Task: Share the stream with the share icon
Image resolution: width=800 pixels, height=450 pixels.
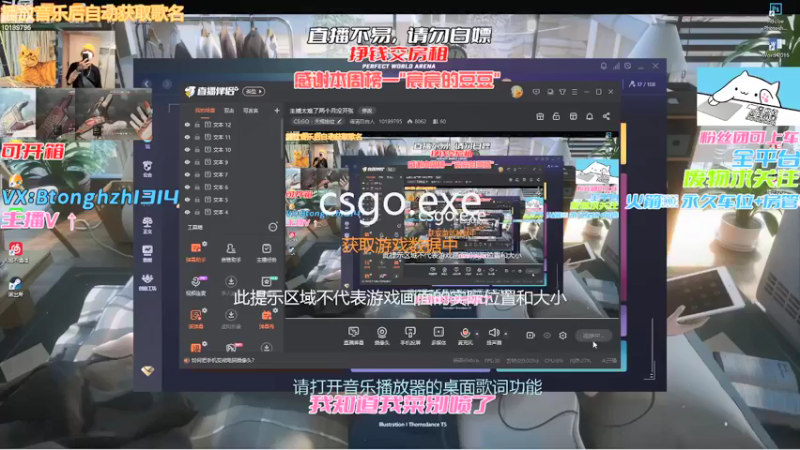Action: click(x=606, y=116)
